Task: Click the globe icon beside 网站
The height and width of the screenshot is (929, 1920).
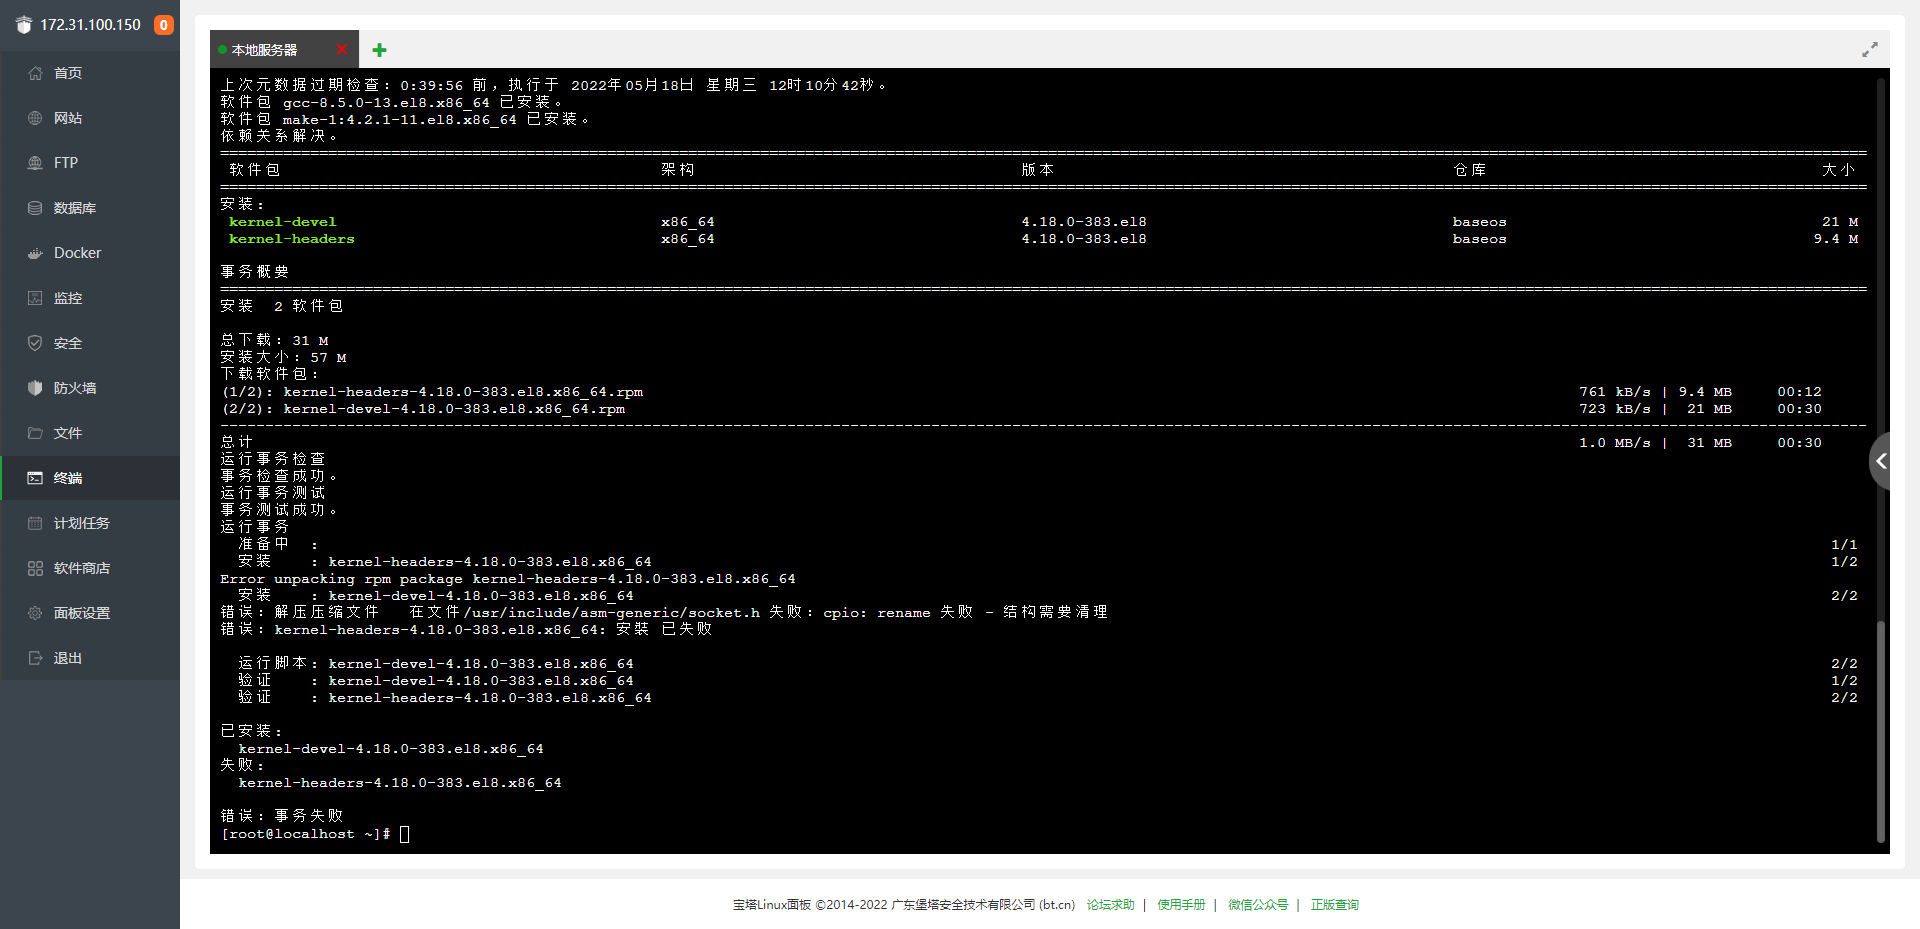Action: point(35,118)
